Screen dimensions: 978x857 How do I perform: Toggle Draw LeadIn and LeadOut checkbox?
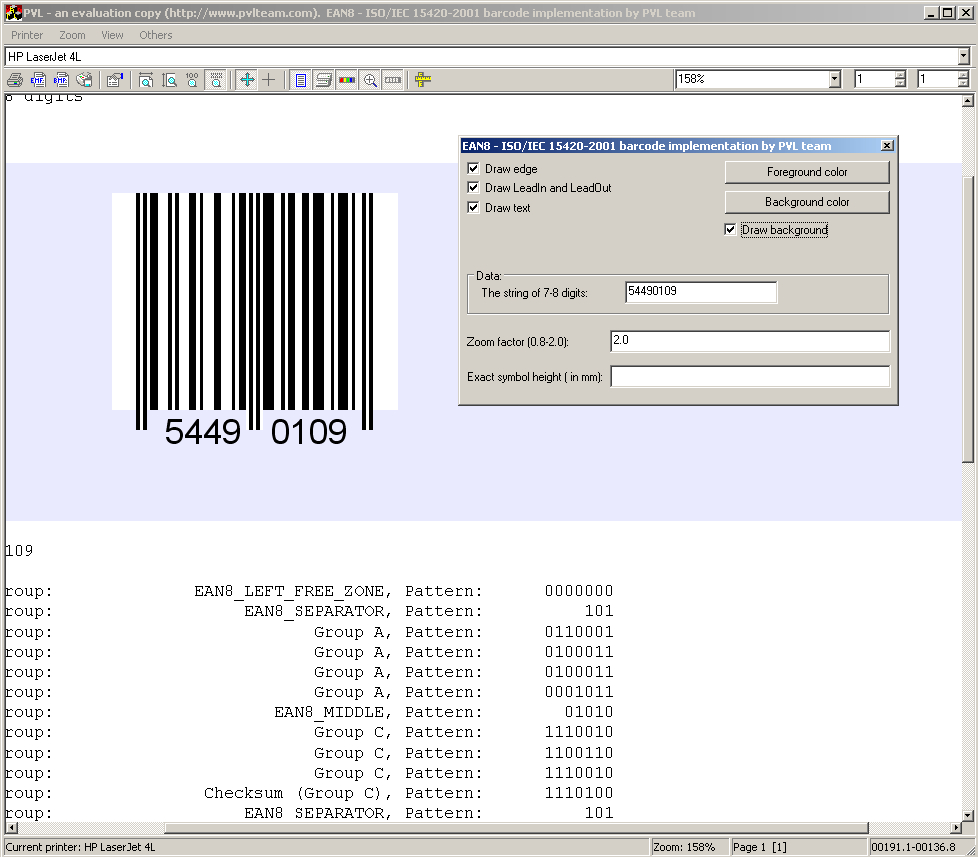point(473,187)
